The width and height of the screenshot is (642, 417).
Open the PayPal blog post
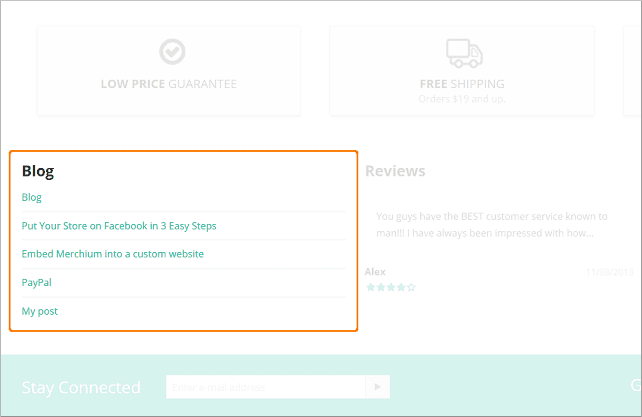tap(37, 283)
